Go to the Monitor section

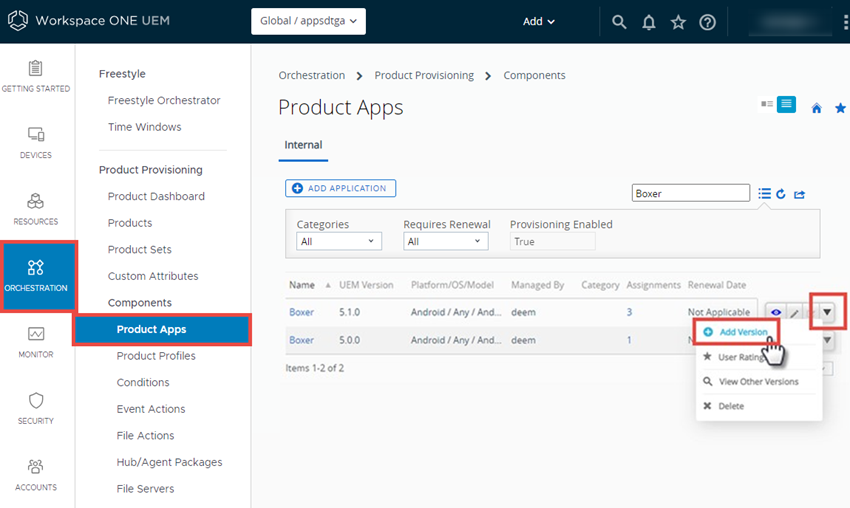tap(36, 343)
